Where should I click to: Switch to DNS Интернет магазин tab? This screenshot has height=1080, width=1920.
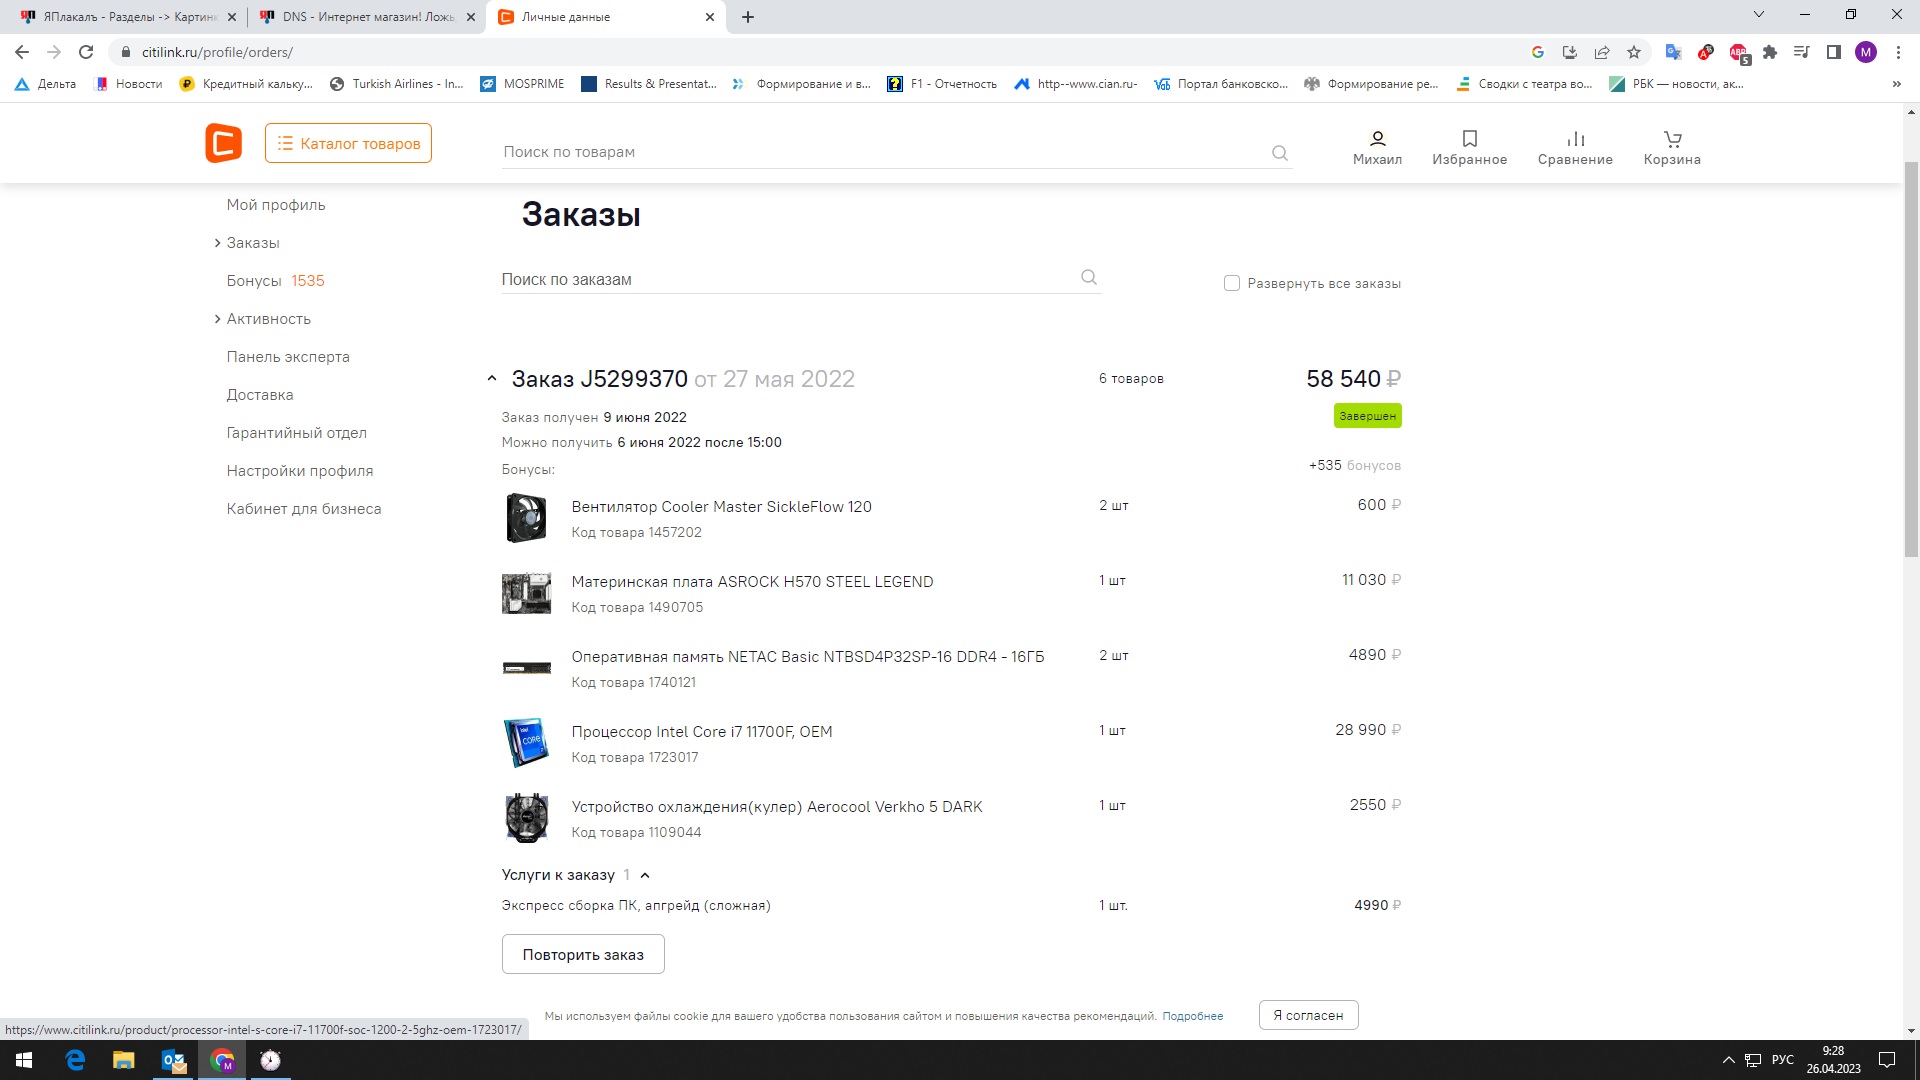click(x=366, y=17)
